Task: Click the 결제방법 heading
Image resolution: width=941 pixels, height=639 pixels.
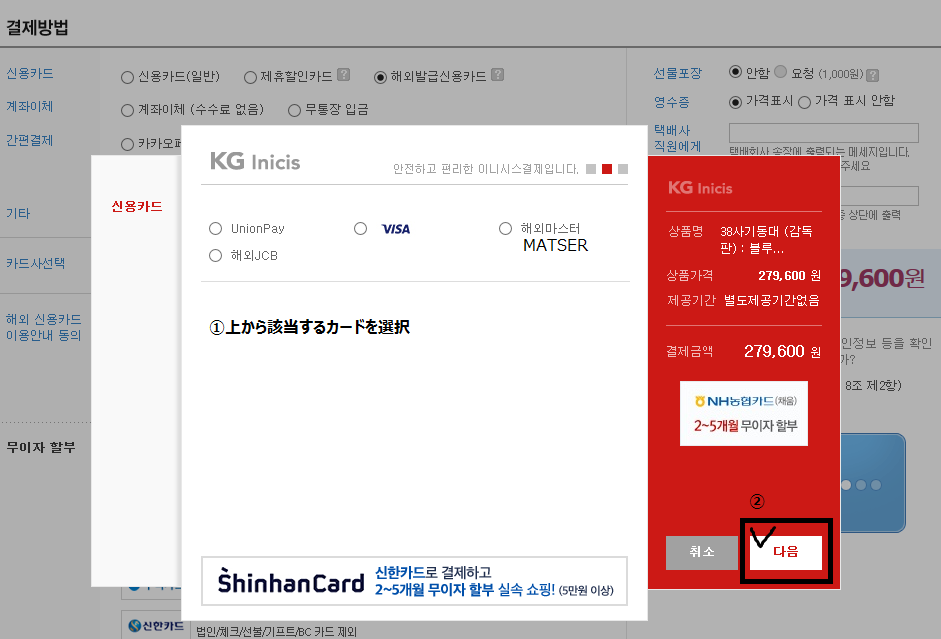Action: (x=37, y=28)
